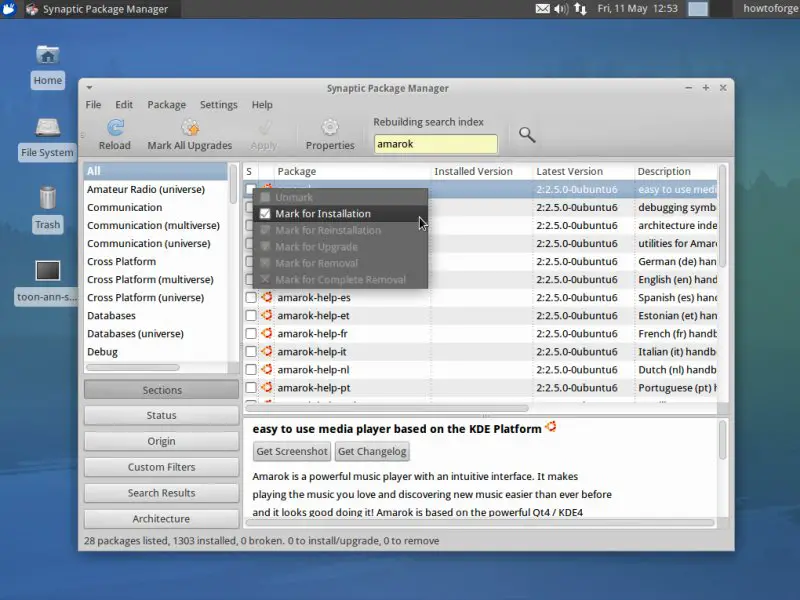Check the mail notification icon in the panel

(542, 9)
